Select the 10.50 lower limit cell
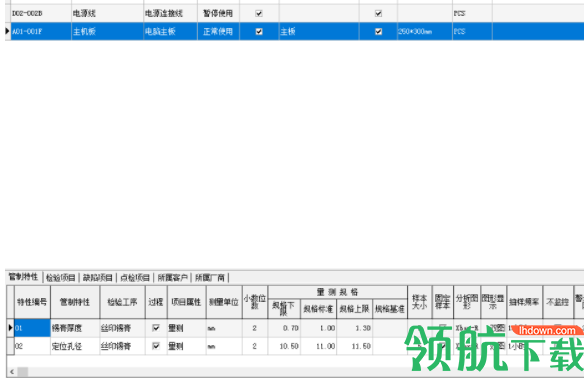584x378 pixels. coord(284,346)
